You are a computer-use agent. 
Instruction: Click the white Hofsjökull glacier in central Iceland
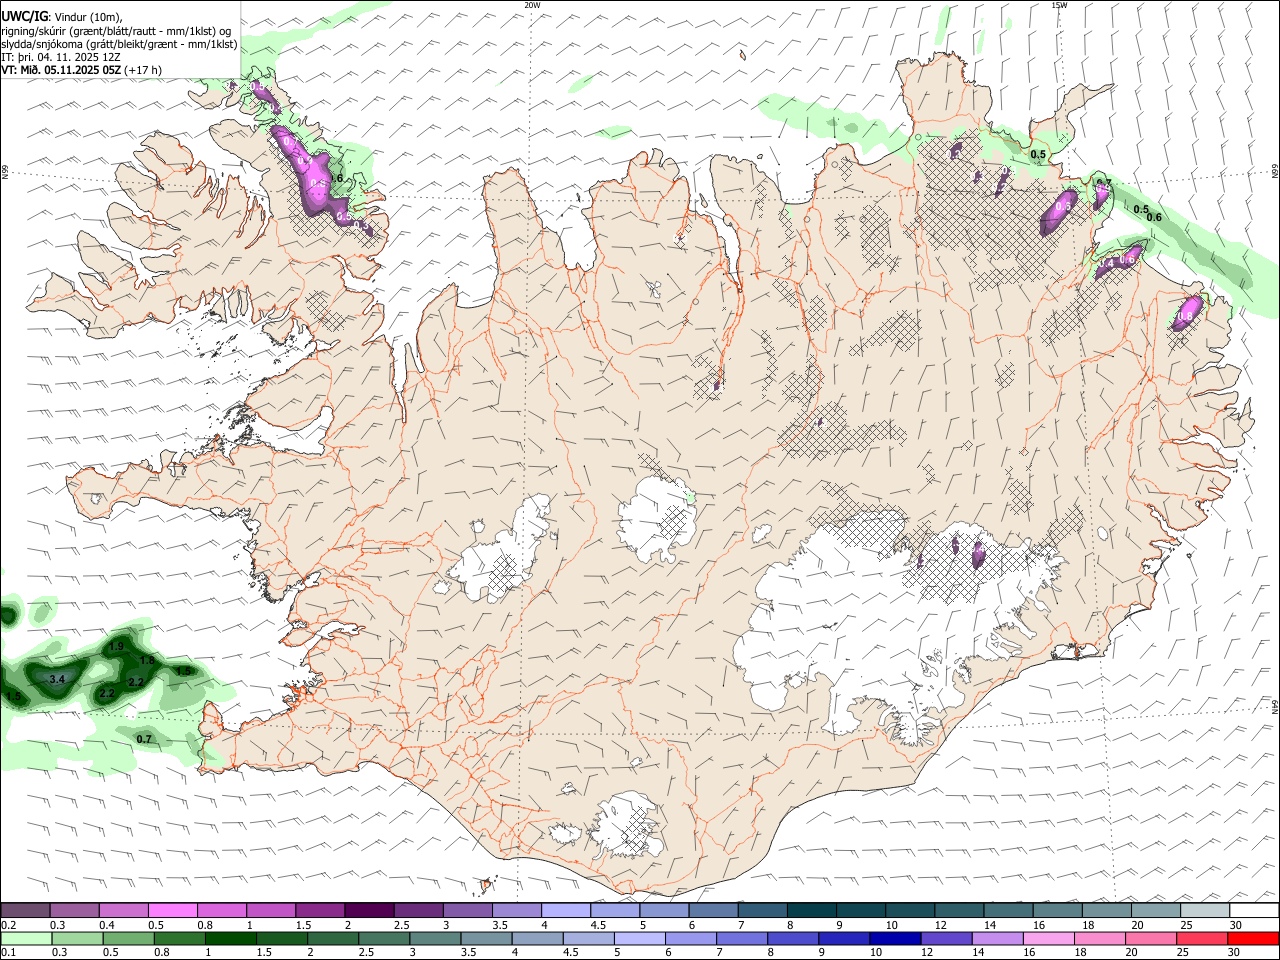tap(655, 519)
